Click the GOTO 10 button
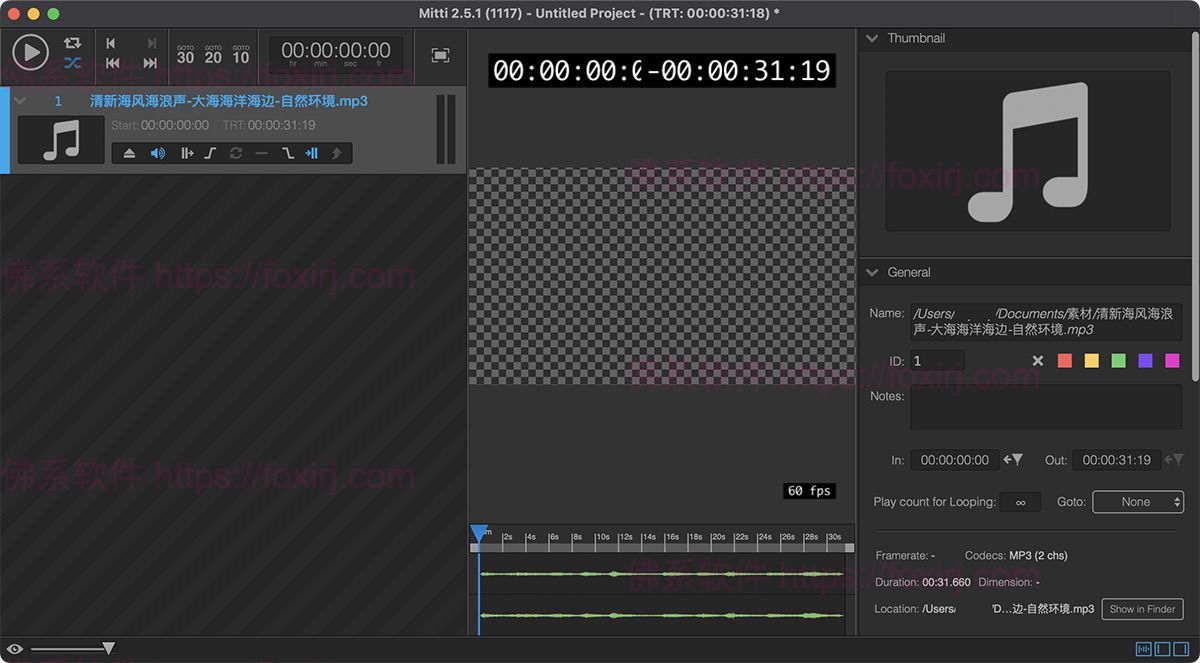This screenshot has width=1200, height=663. coord(241,54)
